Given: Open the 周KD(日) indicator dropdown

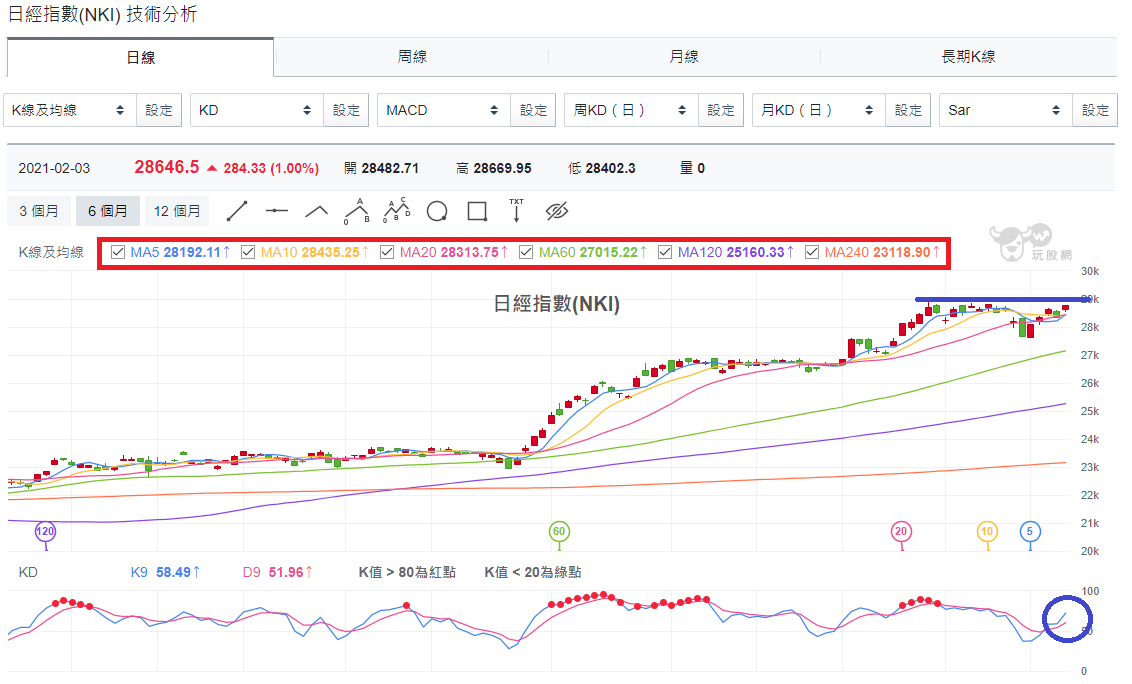Looking at the screenshot, I should pyautogui.click(x=632, y=111).
